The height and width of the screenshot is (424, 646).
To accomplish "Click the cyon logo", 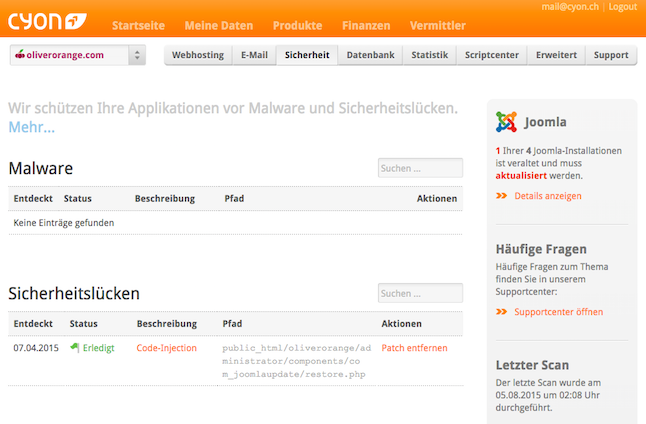I will 47,21.
